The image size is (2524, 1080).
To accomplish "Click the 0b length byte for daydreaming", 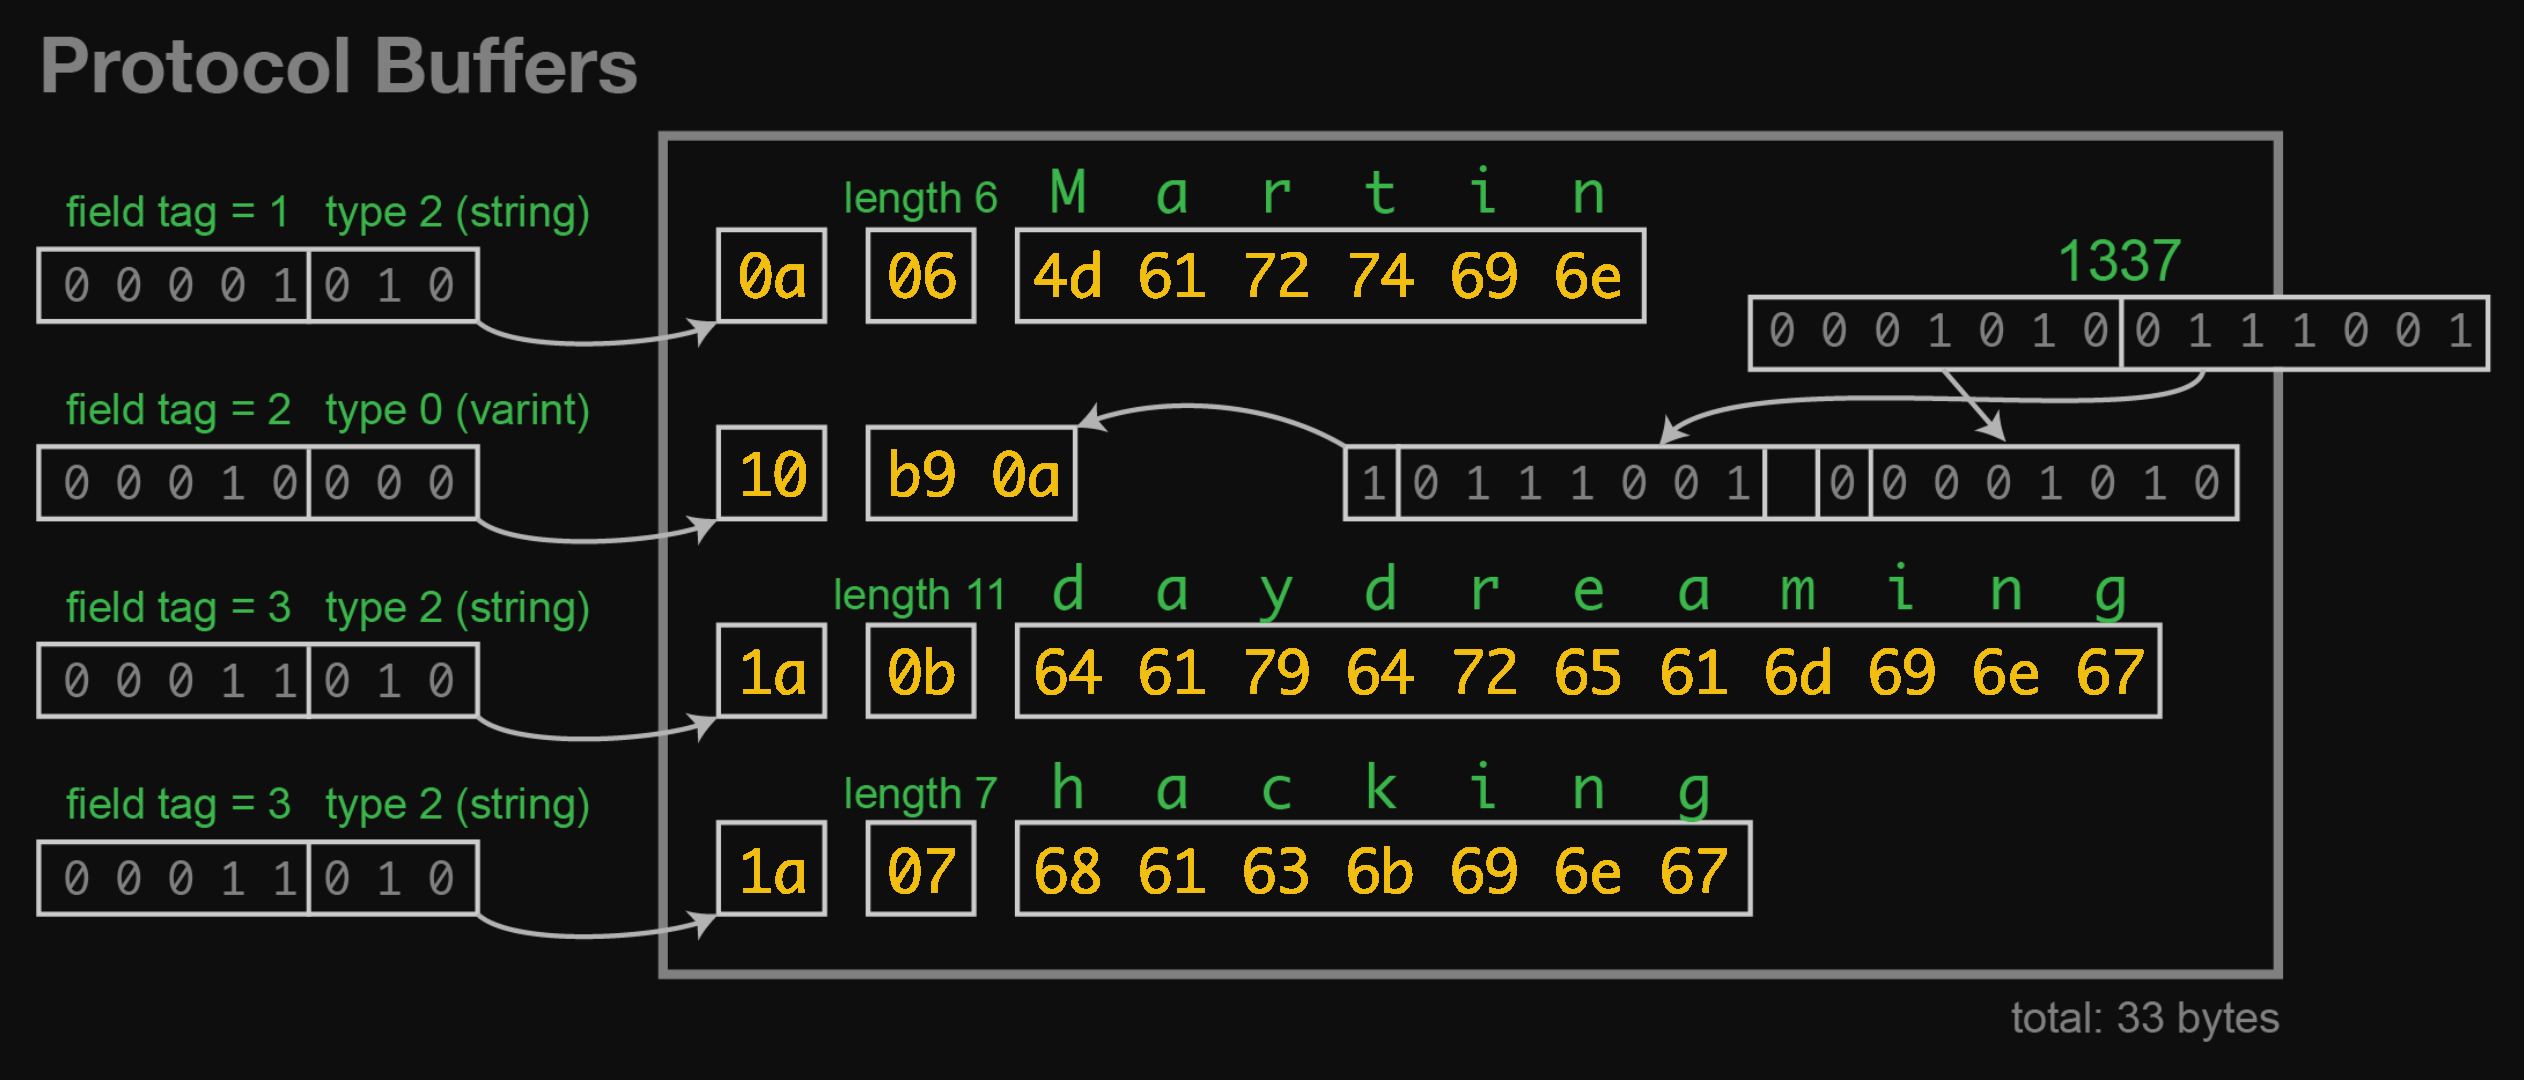I will click(x=919, y=672).
